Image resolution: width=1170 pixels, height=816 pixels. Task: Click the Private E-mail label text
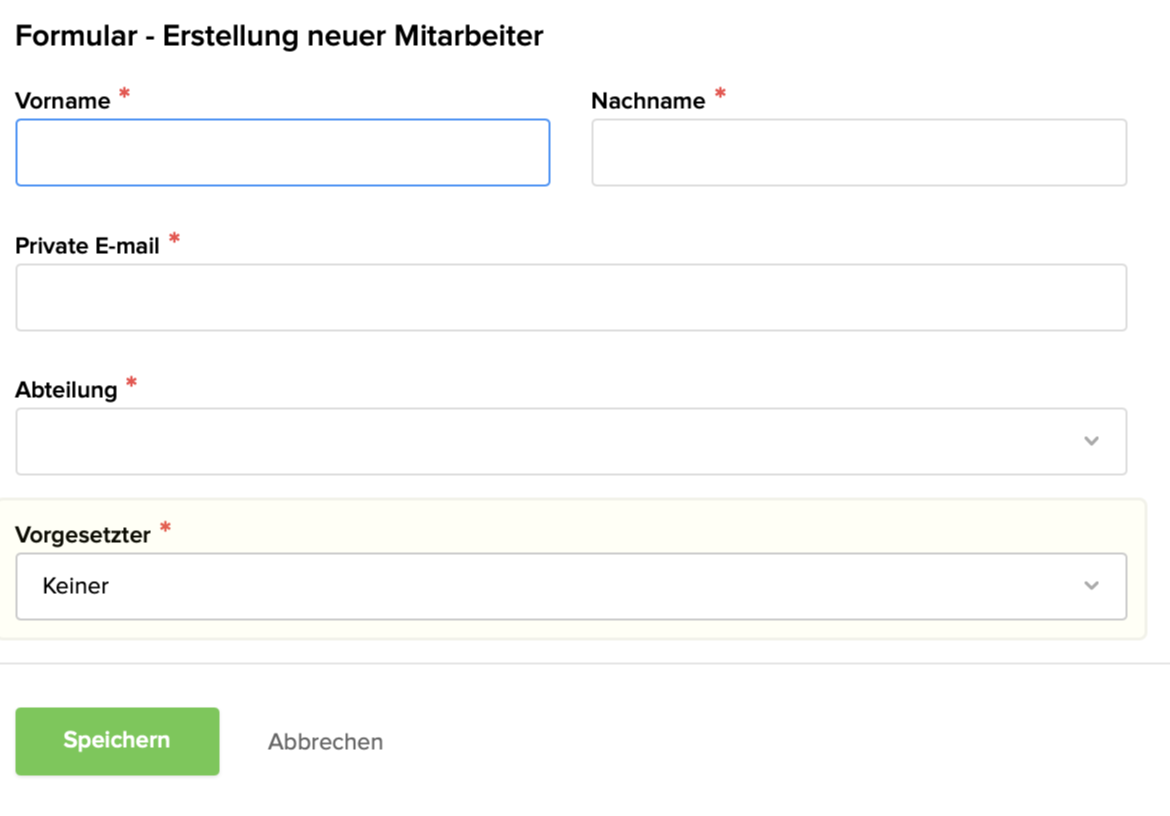[x=87, y=246]
